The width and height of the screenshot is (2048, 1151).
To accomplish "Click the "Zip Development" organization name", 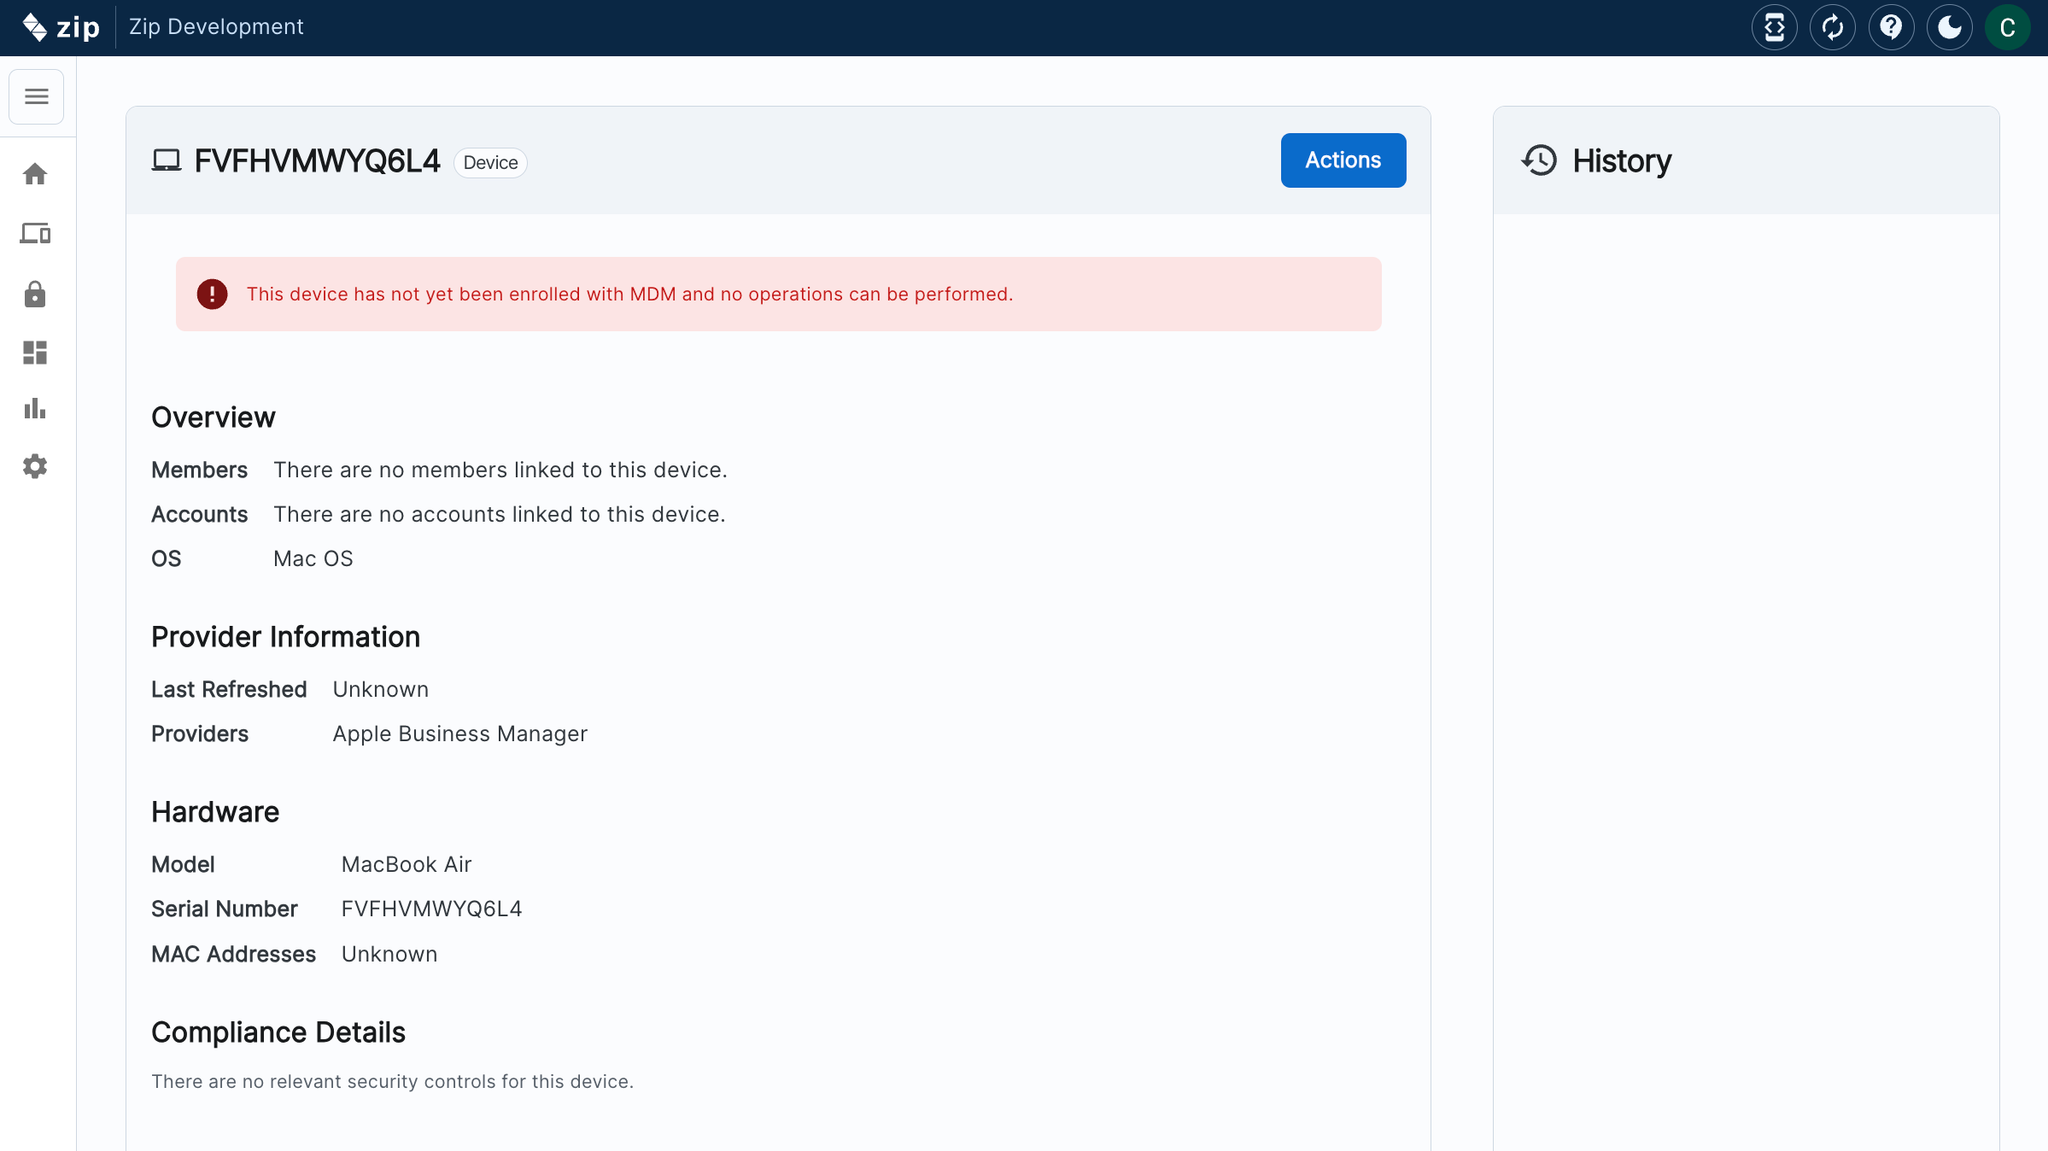I will (x=216, y=27).
